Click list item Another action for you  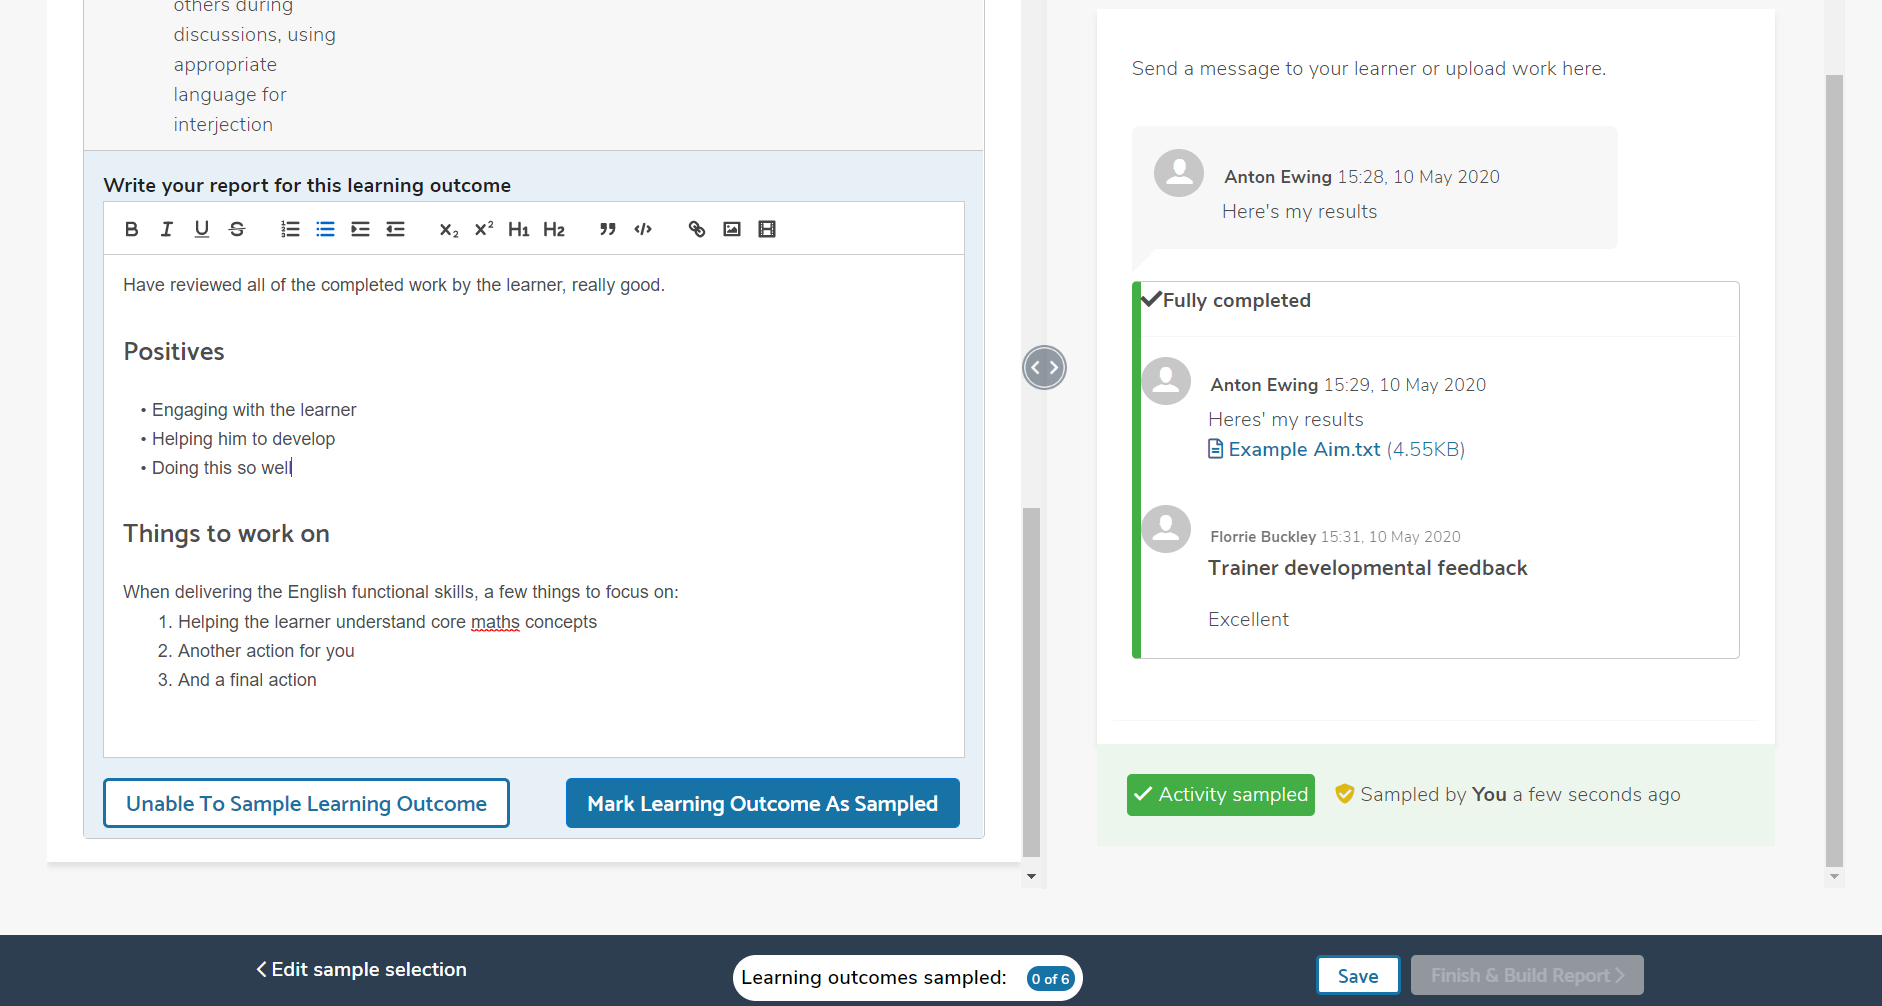266,651
